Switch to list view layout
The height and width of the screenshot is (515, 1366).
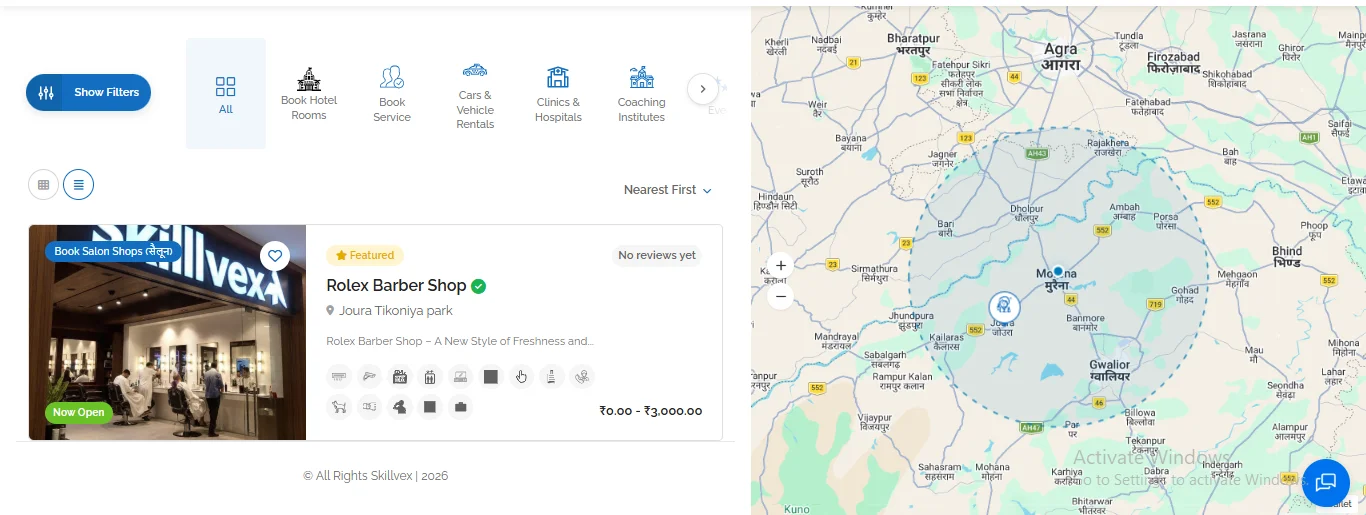click(x=78, y=184)
